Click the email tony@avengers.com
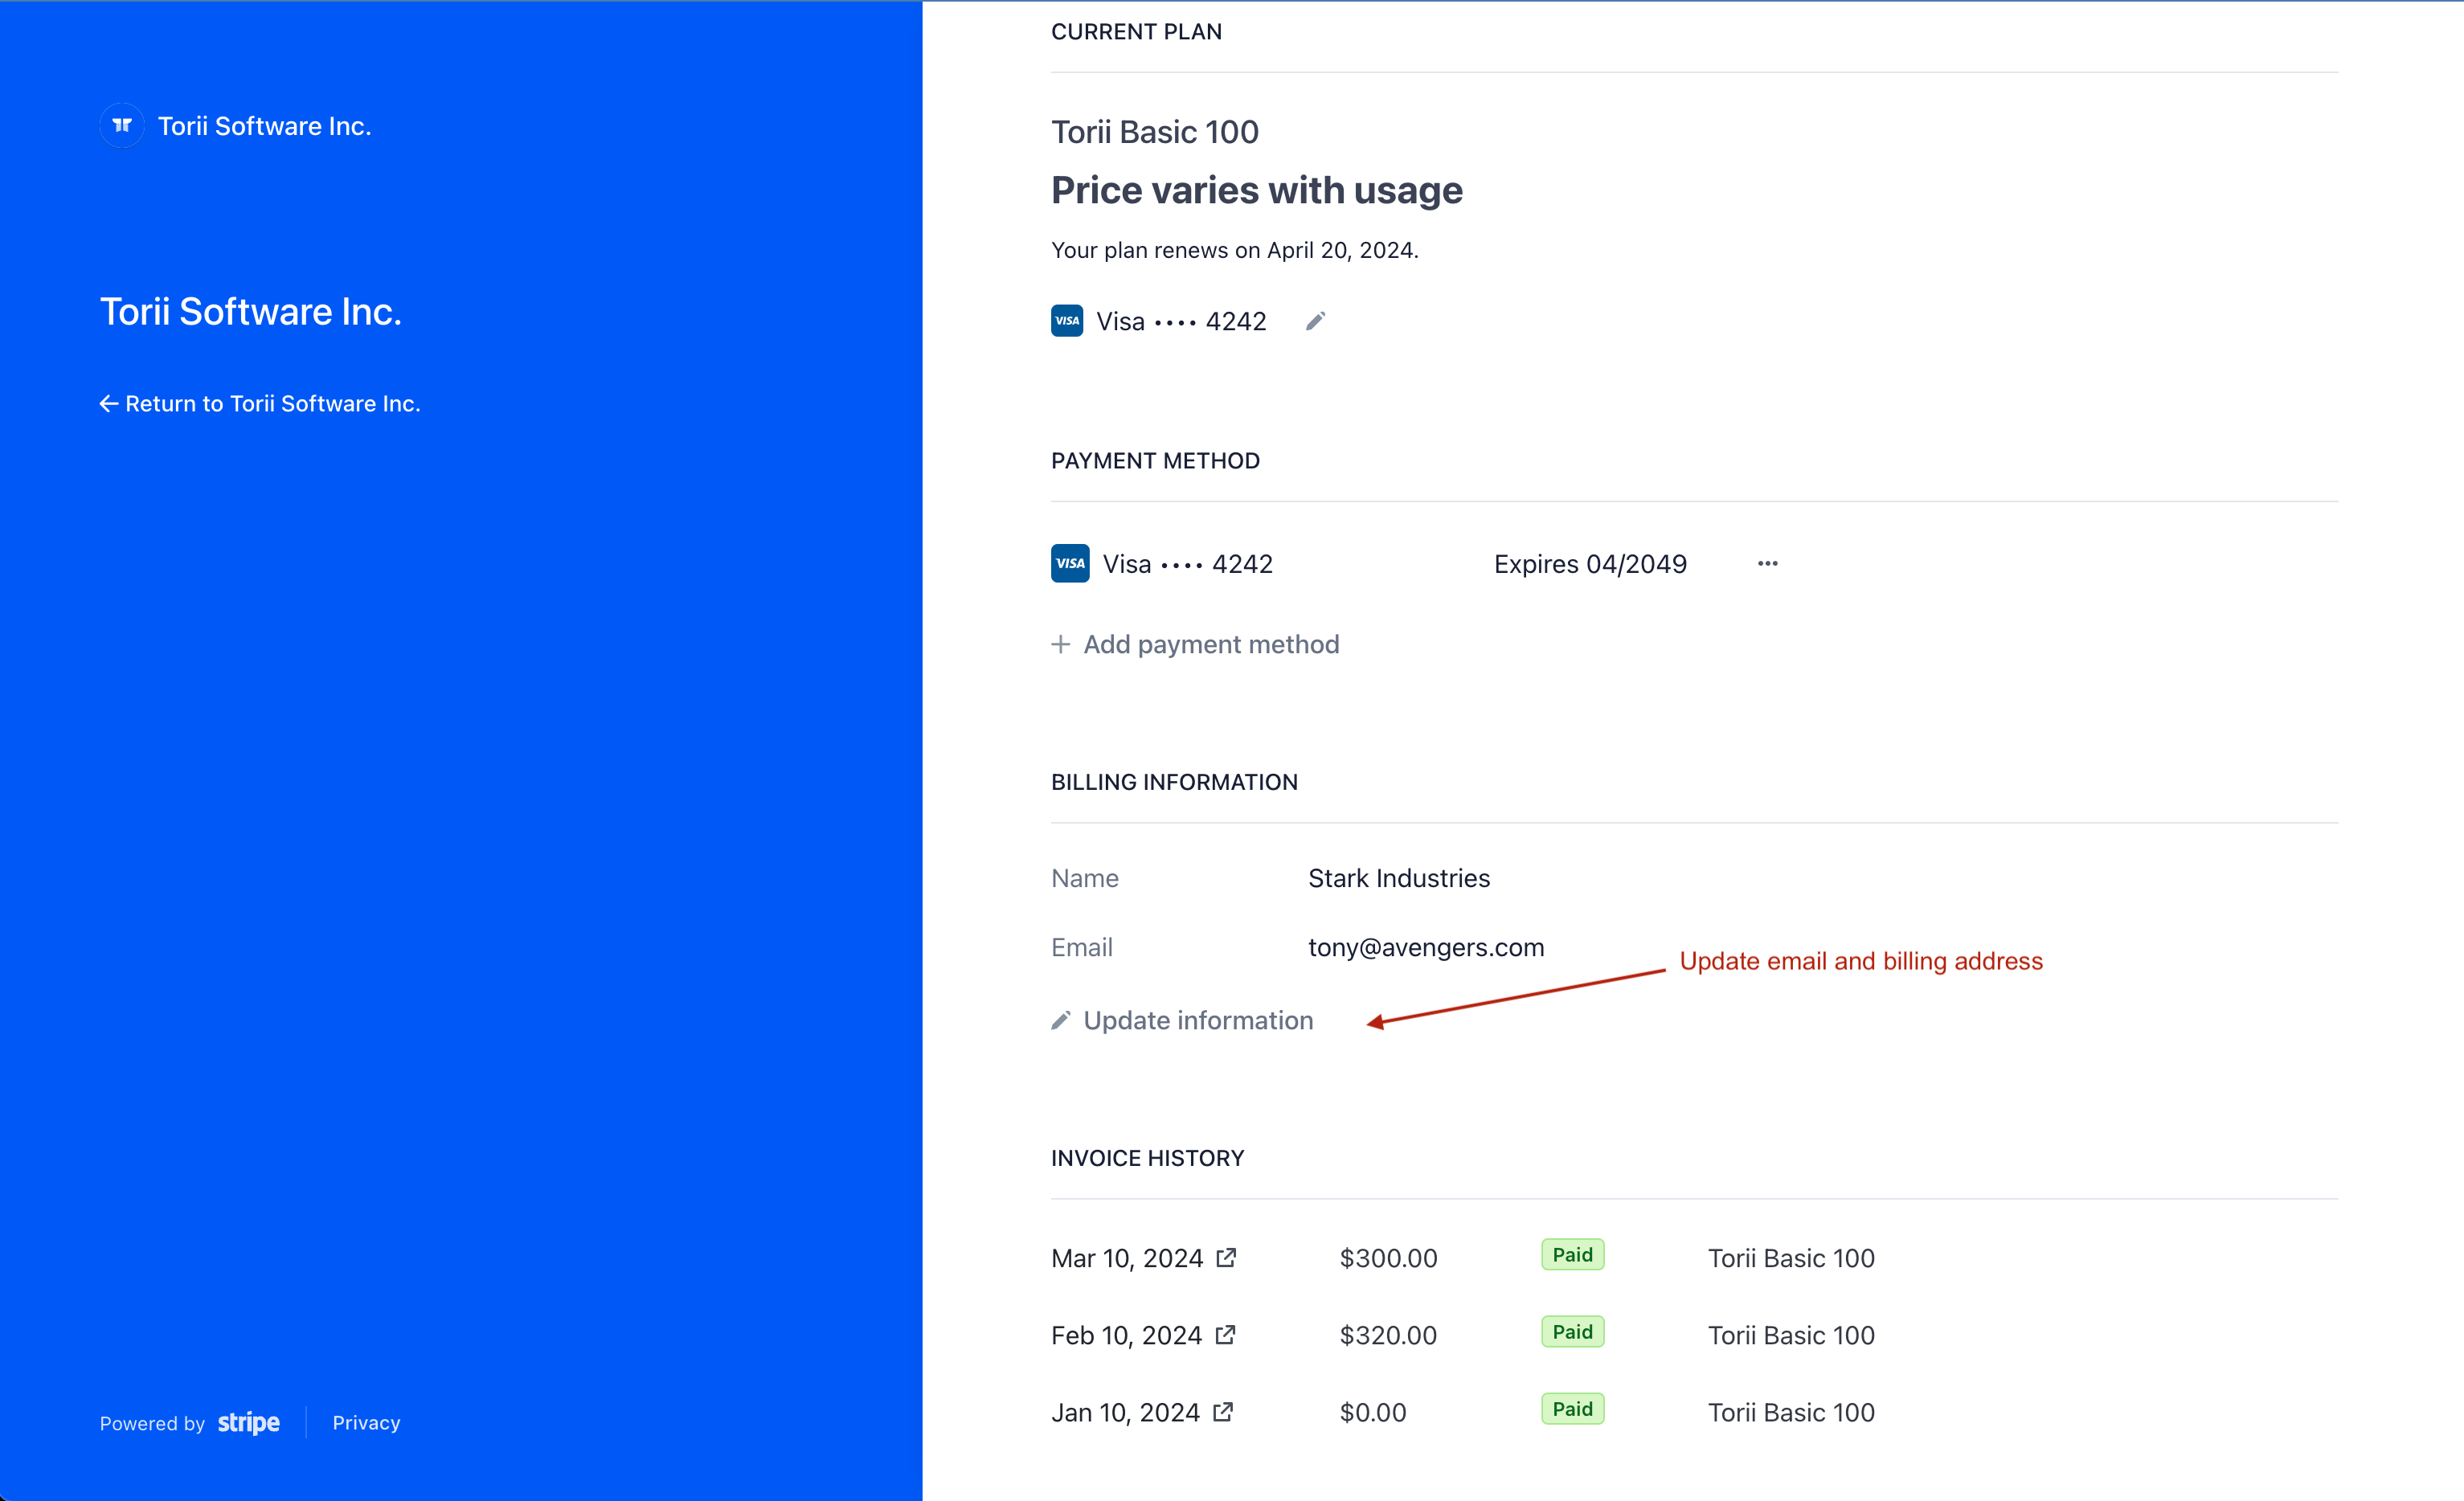Screen dimensions: 2464x1501 click(x=1426, y=947)
